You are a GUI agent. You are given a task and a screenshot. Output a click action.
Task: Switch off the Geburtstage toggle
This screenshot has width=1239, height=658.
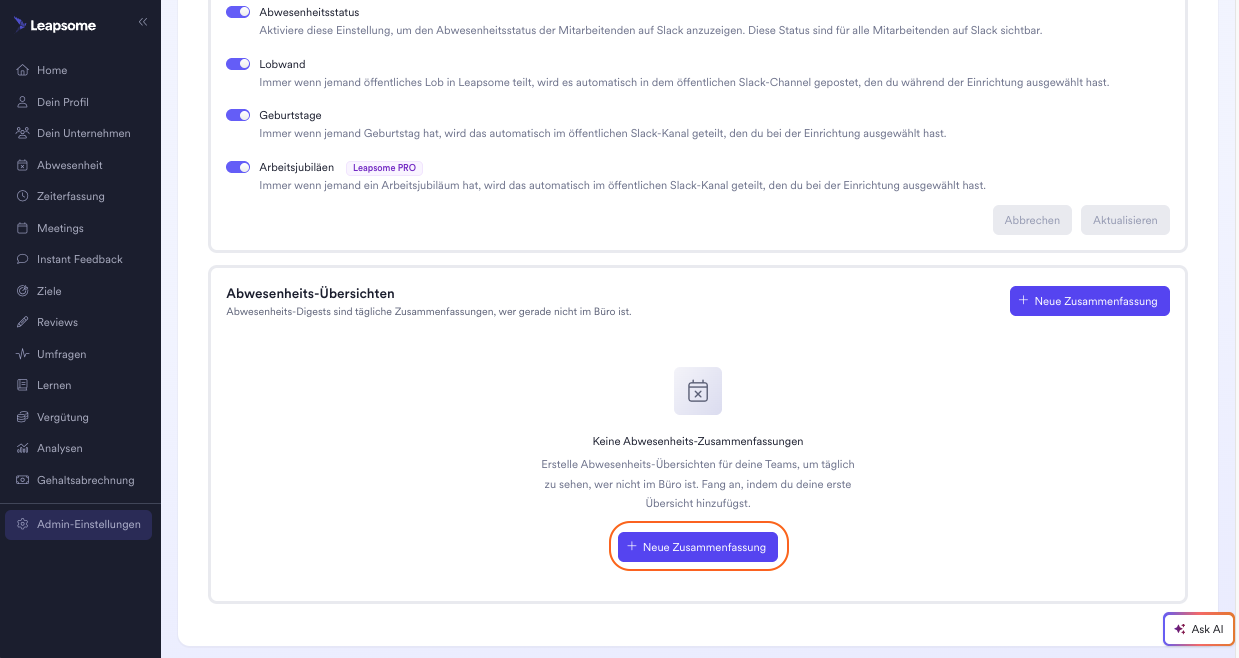pyautogui.click(x=238, y=115)
